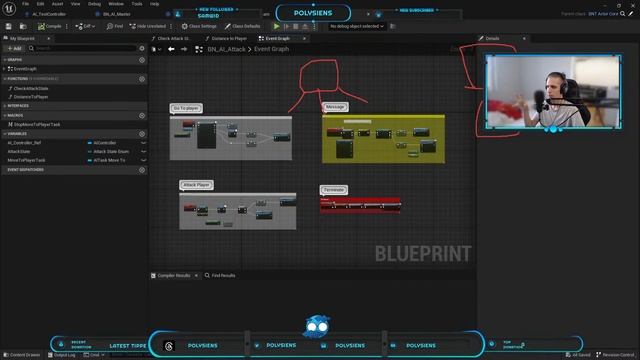The height and width of the screenshot is (360, 640).
Task: Click the Add button in My Blueprint
Action: point(14,48)
